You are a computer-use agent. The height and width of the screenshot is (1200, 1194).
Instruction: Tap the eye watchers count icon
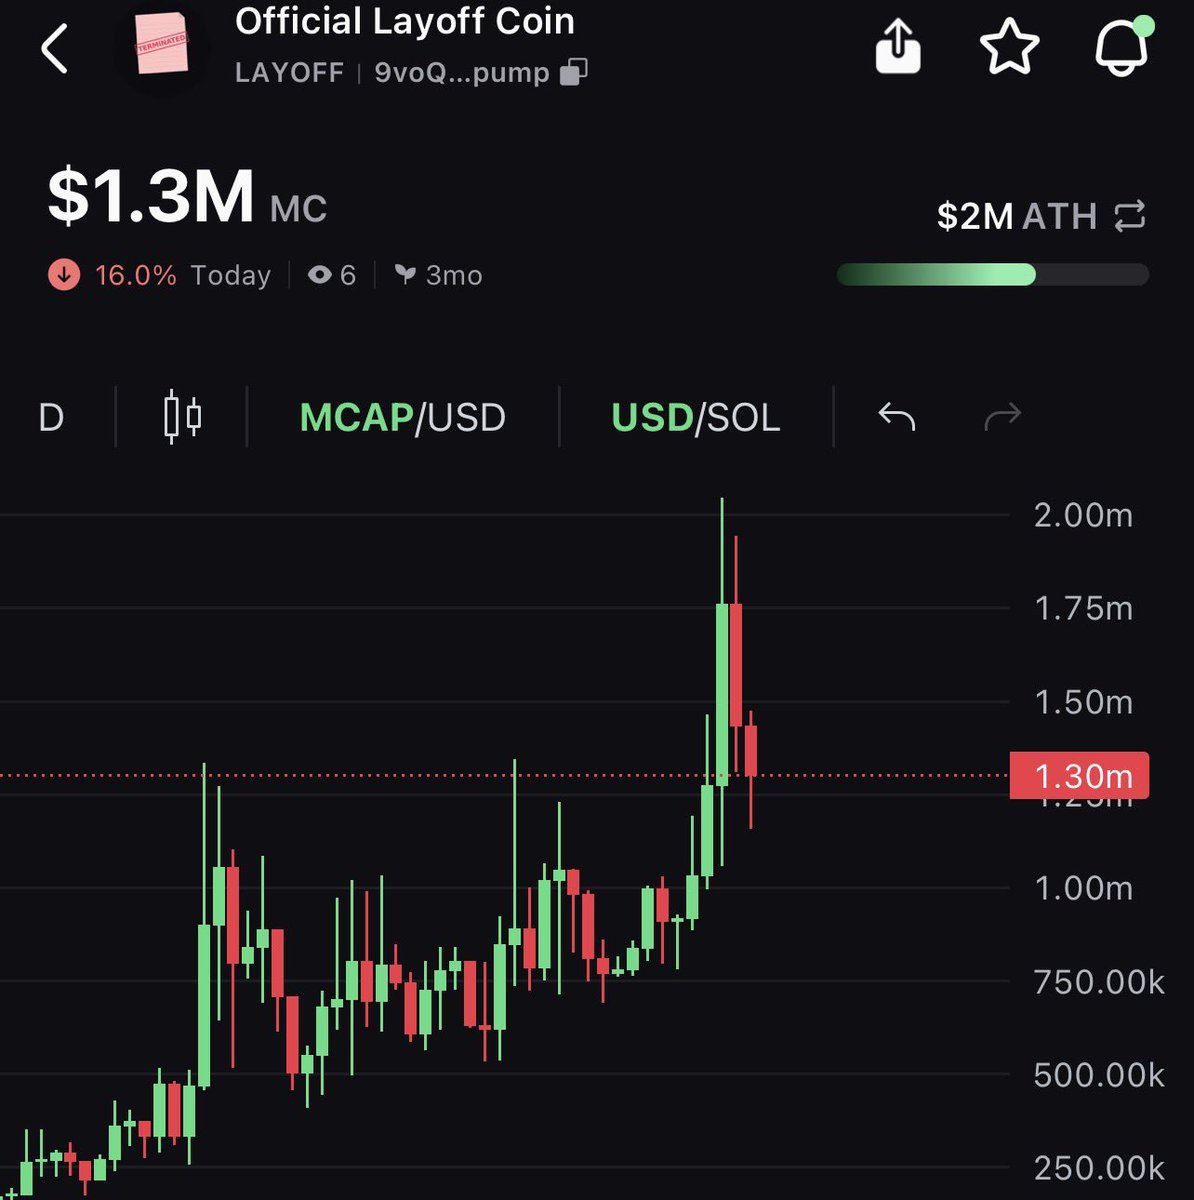click(x=319, y=274)
